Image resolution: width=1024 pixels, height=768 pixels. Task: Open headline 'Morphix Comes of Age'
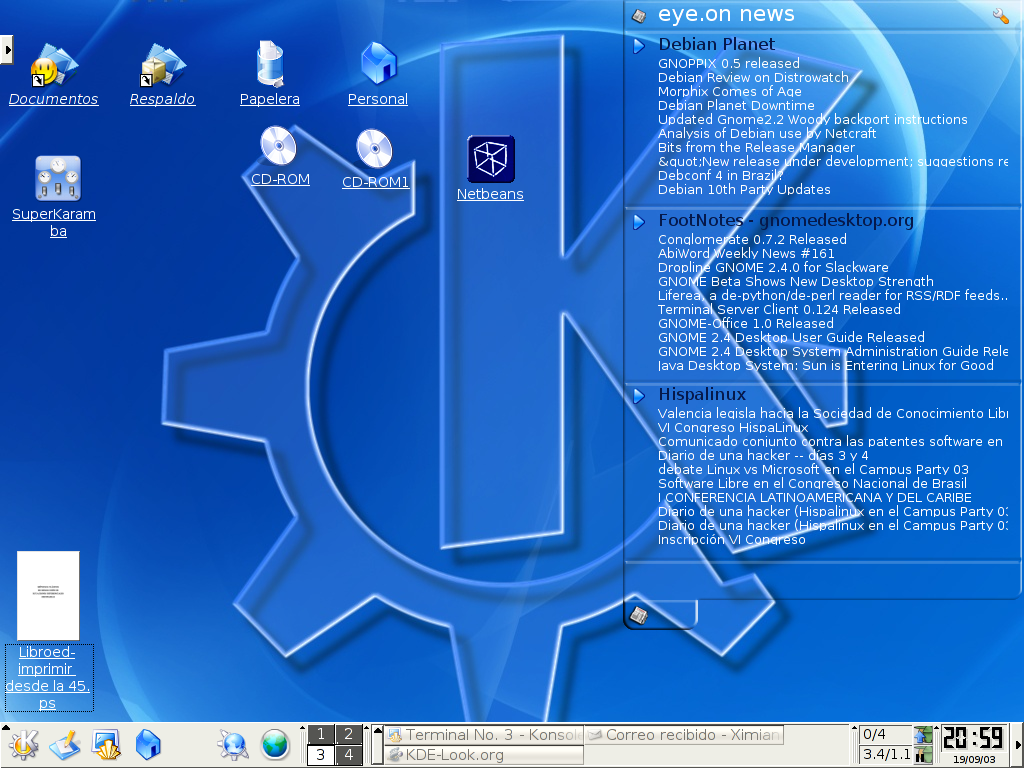click(x=729, y=91)
